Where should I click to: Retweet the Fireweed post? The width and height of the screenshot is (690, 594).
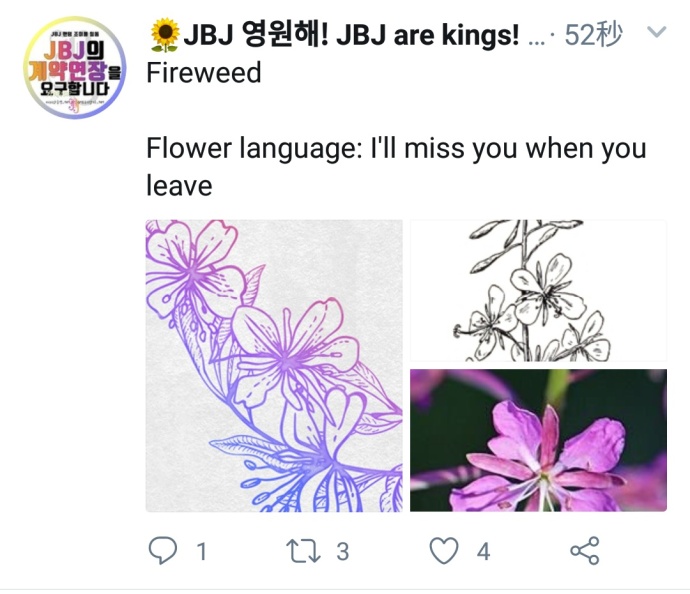tap(303, 551)
